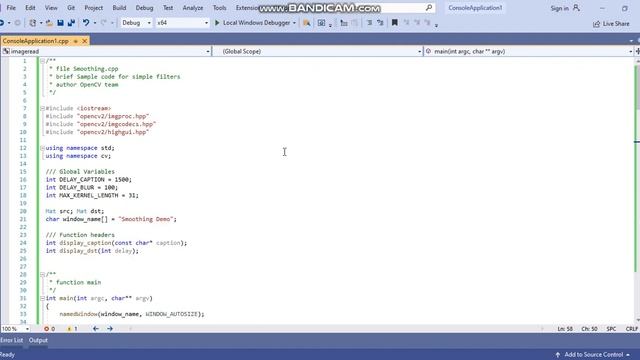Open the Analyze menu
The image size is (640, 360).
pos(193,8)
